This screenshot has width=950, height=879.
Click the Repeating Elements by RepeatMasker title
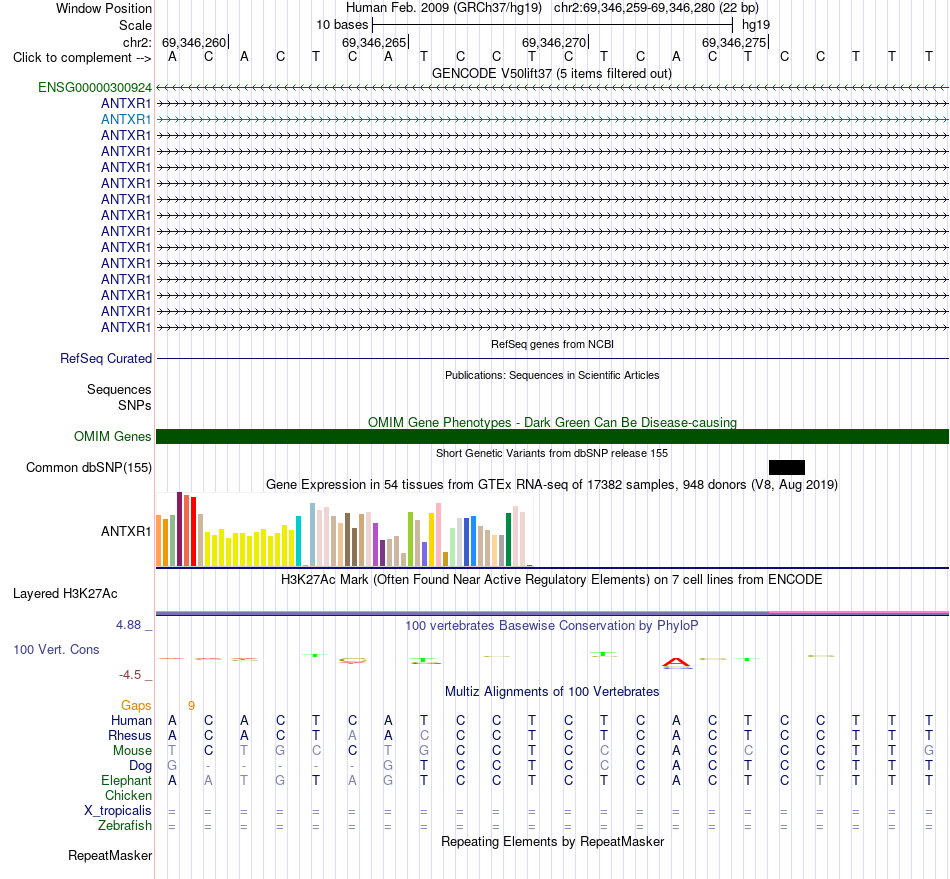coord(553,841)
